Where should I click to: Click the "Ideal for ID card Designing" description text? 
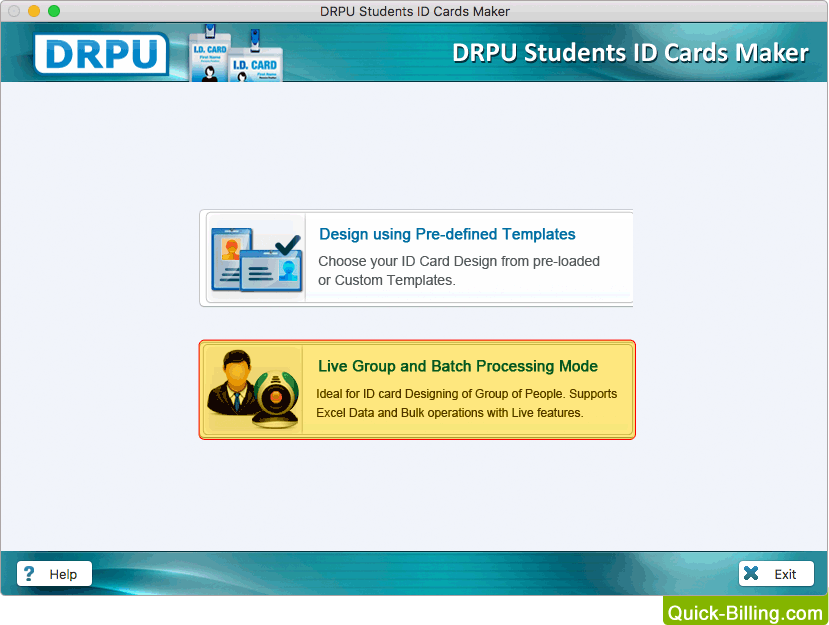466,403
